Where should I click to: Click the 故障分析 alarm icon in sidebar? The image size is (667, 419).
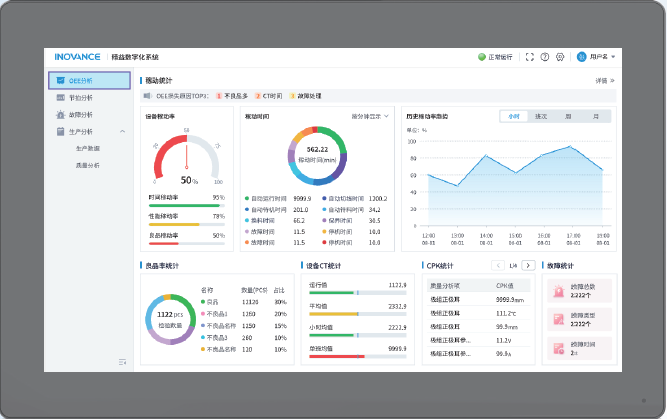(60, 114)
